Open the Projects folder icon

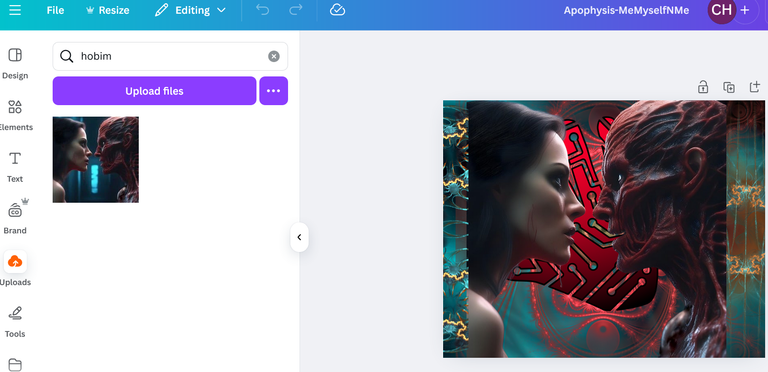tap(15, 365)
